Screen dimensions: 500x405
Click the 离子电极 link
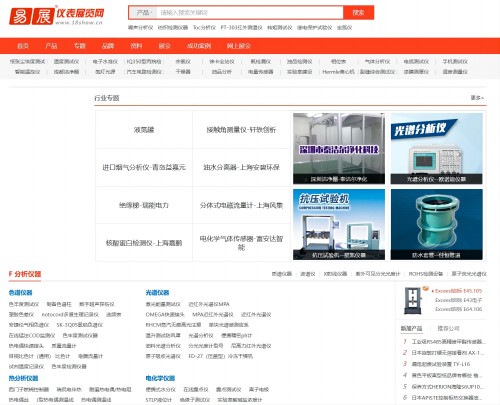259,389
